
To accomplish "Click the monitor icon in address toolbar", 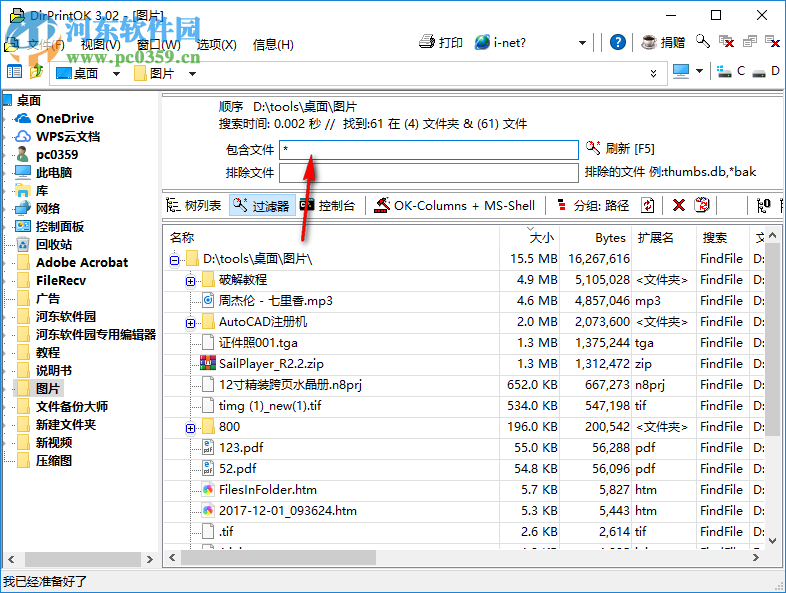I will (681, 72).
